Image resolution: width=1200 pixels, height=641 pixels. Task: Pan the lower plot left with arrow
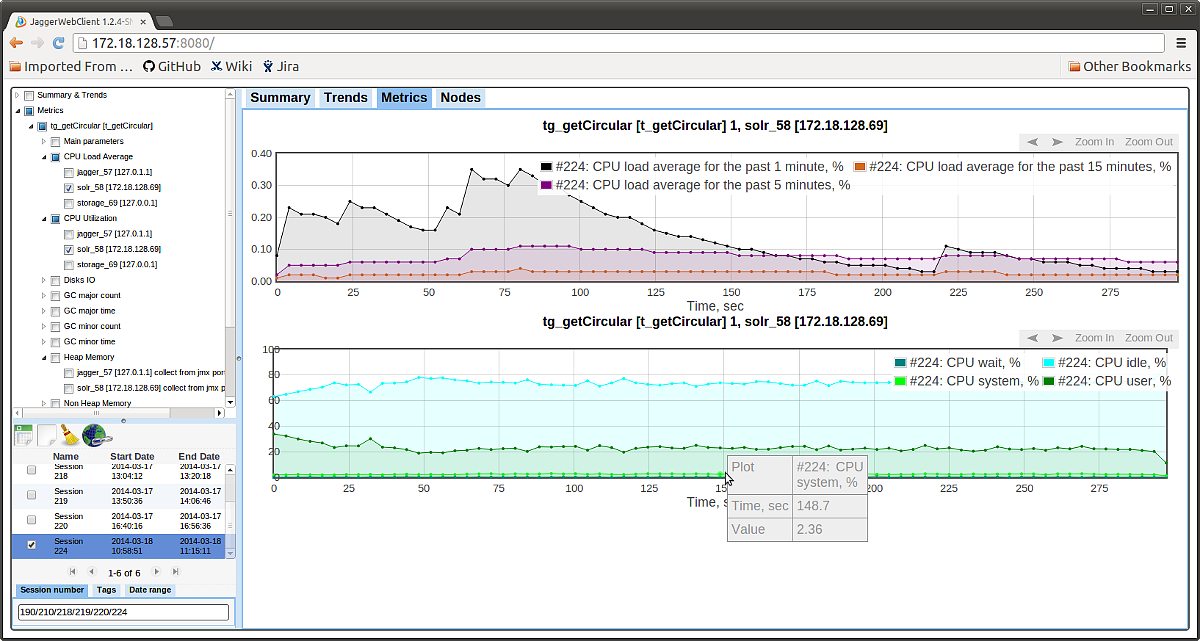pos(1032,338)
